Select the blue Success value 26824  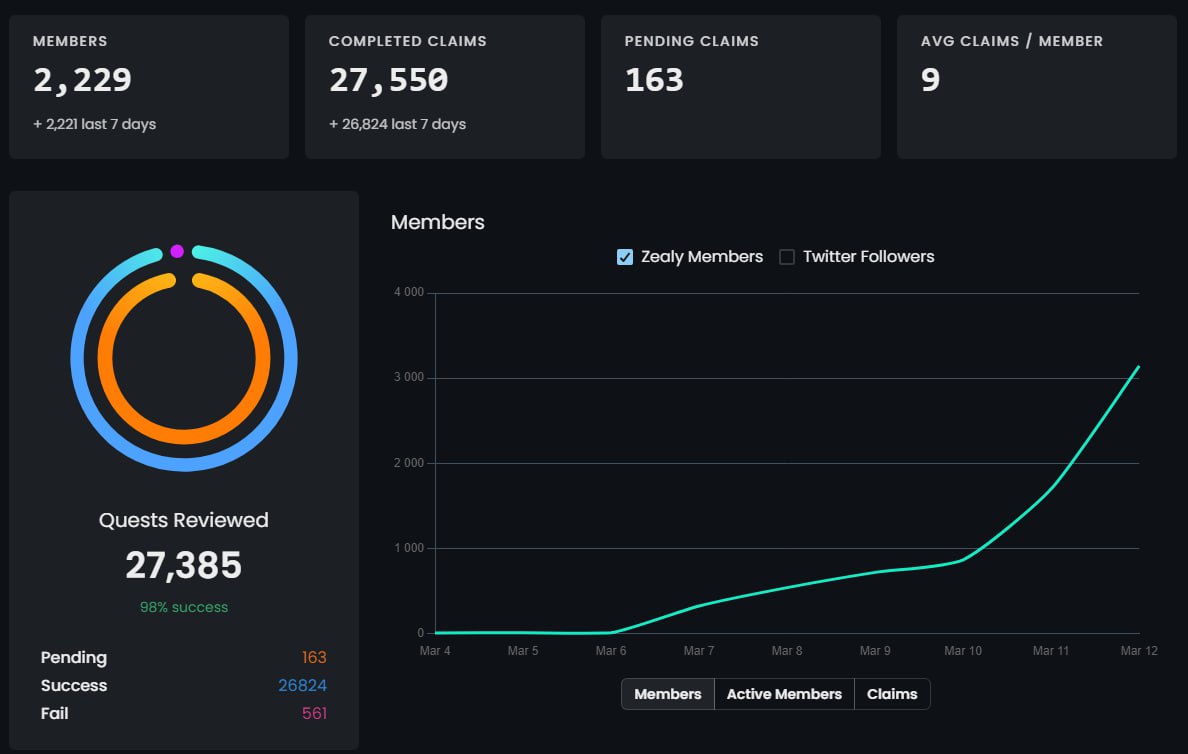point(302,685)
